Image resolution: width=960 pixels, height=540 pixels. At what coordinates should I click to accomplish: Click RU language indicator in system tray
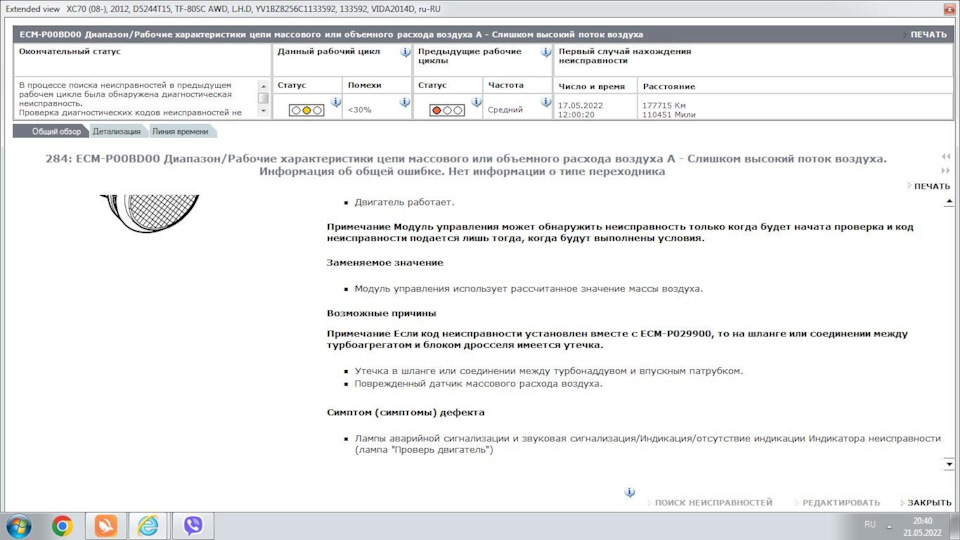[869, 525]
